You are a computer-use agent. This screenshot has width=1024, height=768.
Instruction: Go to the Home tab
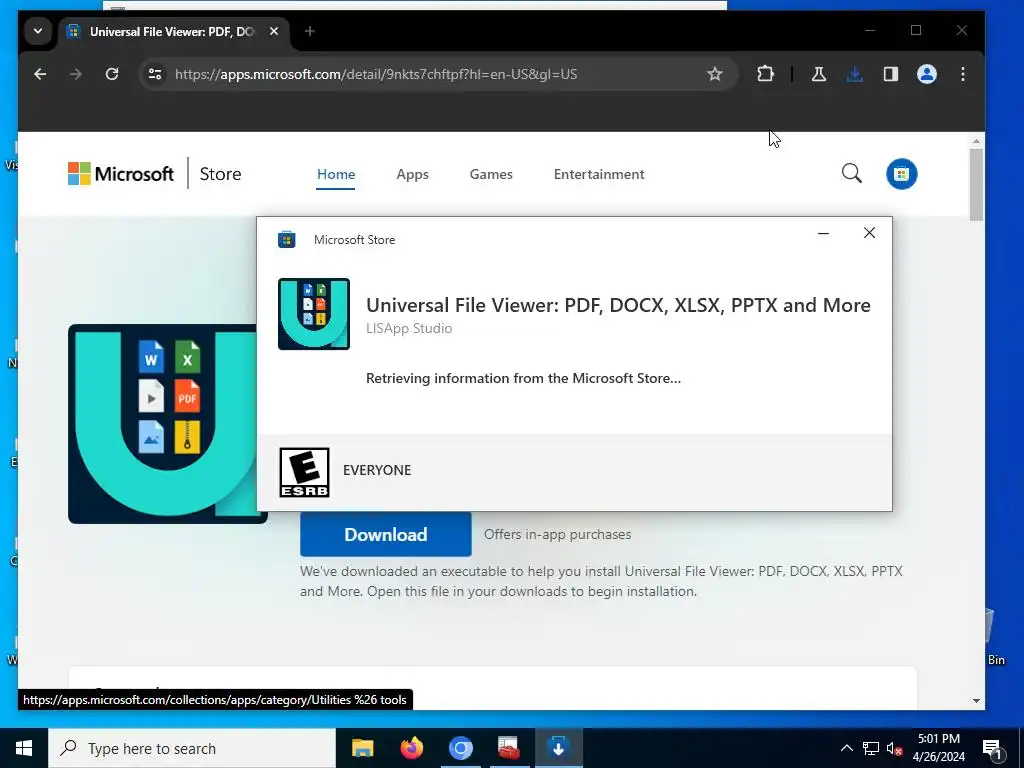click(336, 174)
